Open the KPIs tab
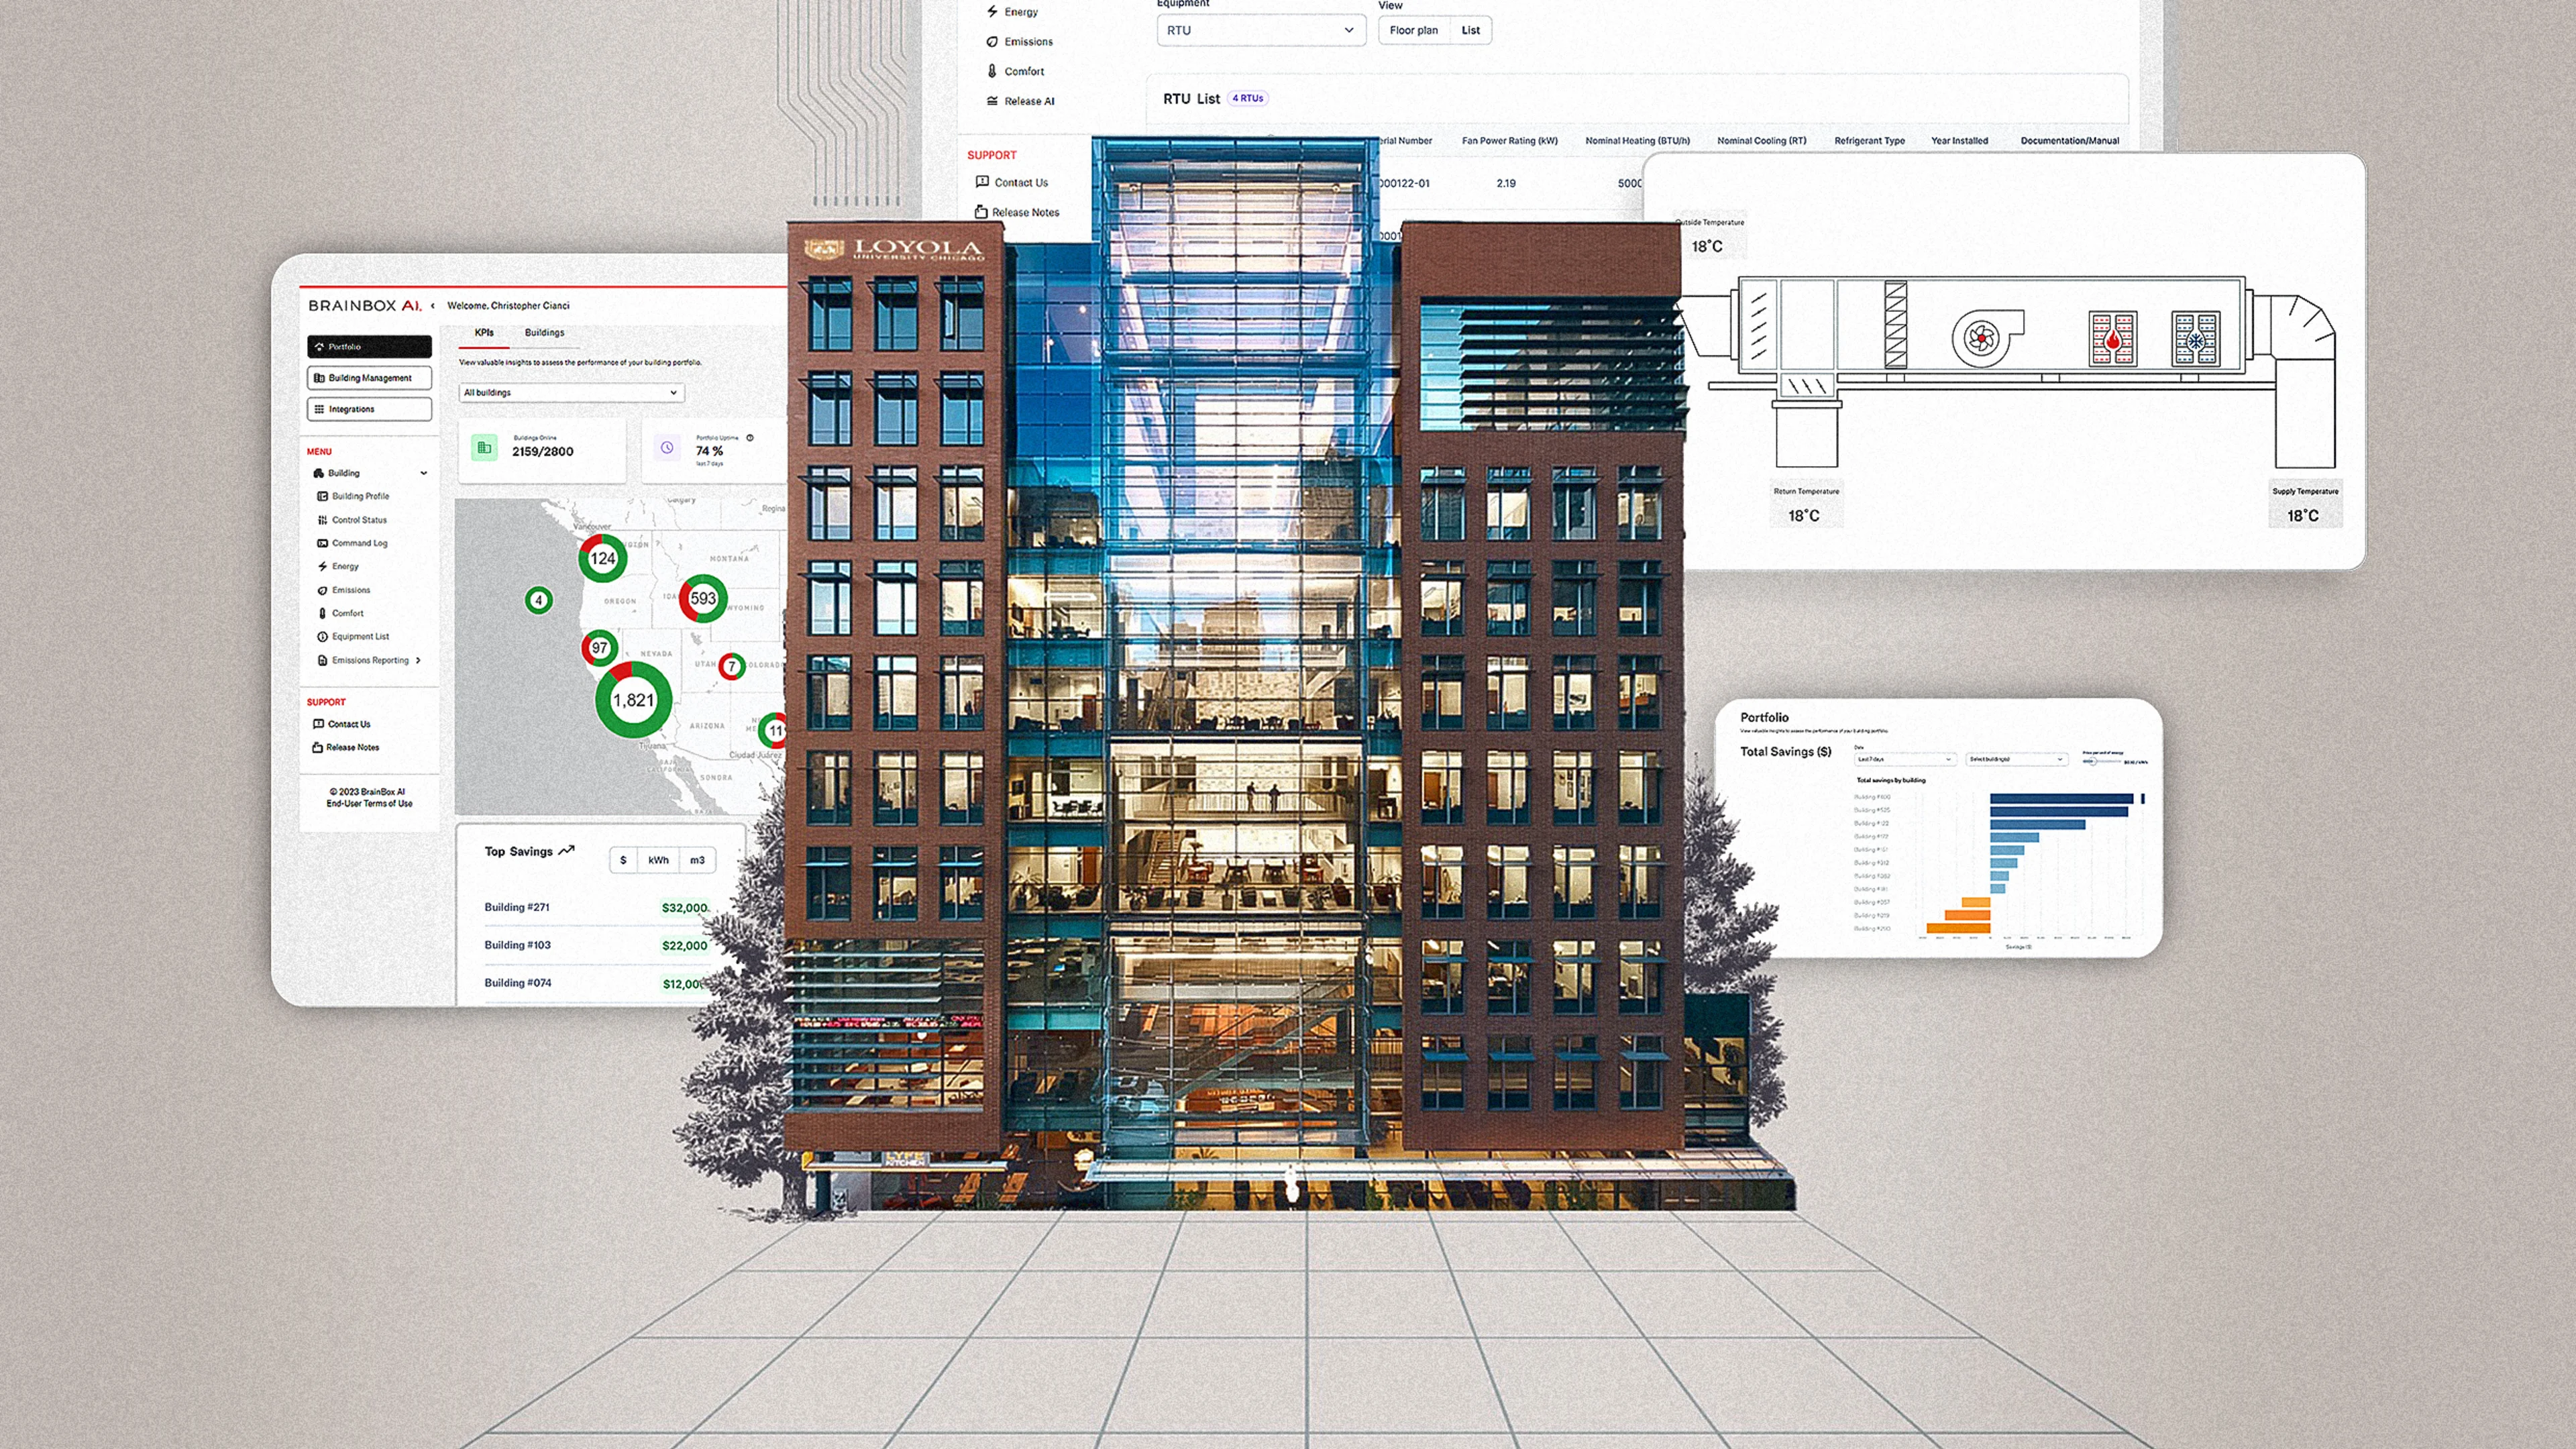Viewport: 2576px width, 1449px height. pyautogui.click(x=484, y=334)
